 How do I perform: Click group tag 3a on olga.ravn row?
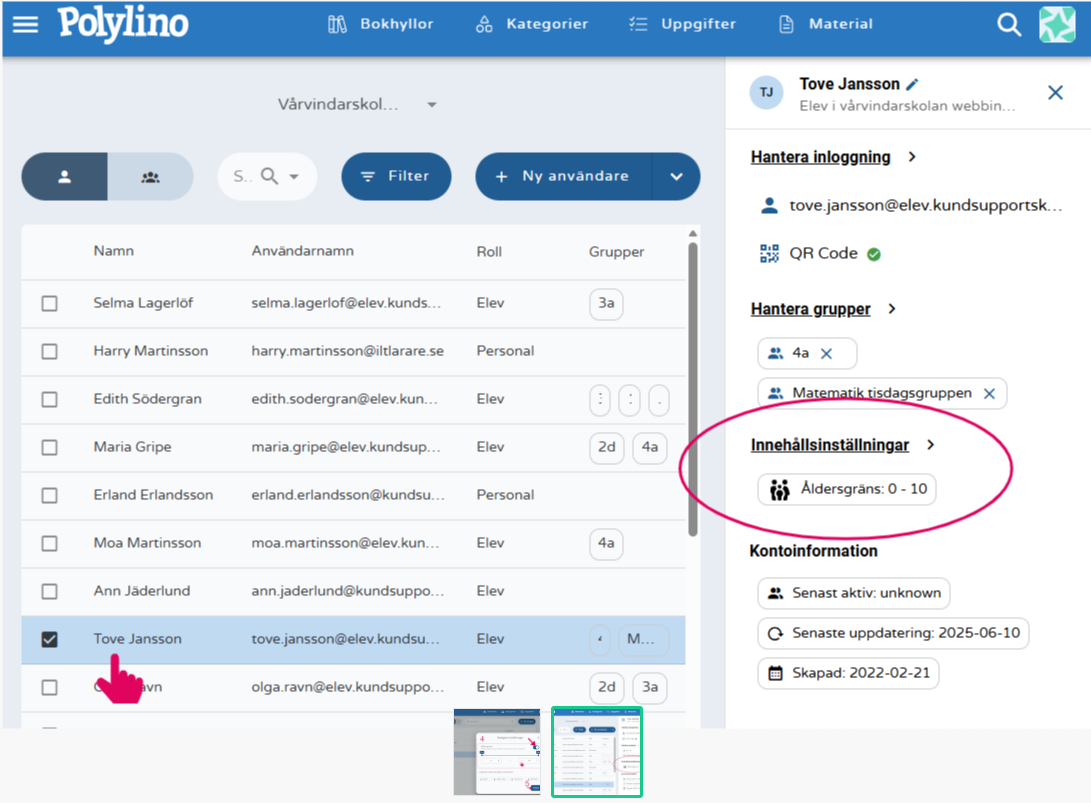(650, 687)
